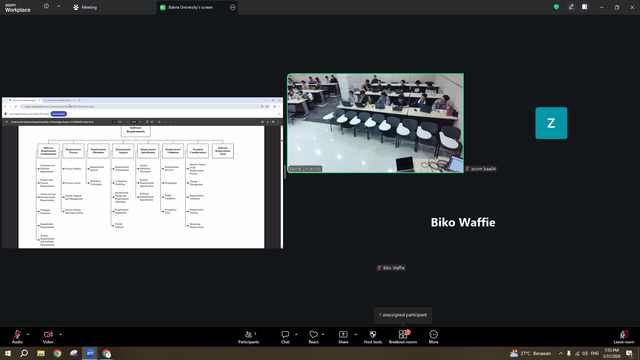Viewport: 640px width, 360px height.
Task: Open Windows taskbar search
Action: [24, 353]
